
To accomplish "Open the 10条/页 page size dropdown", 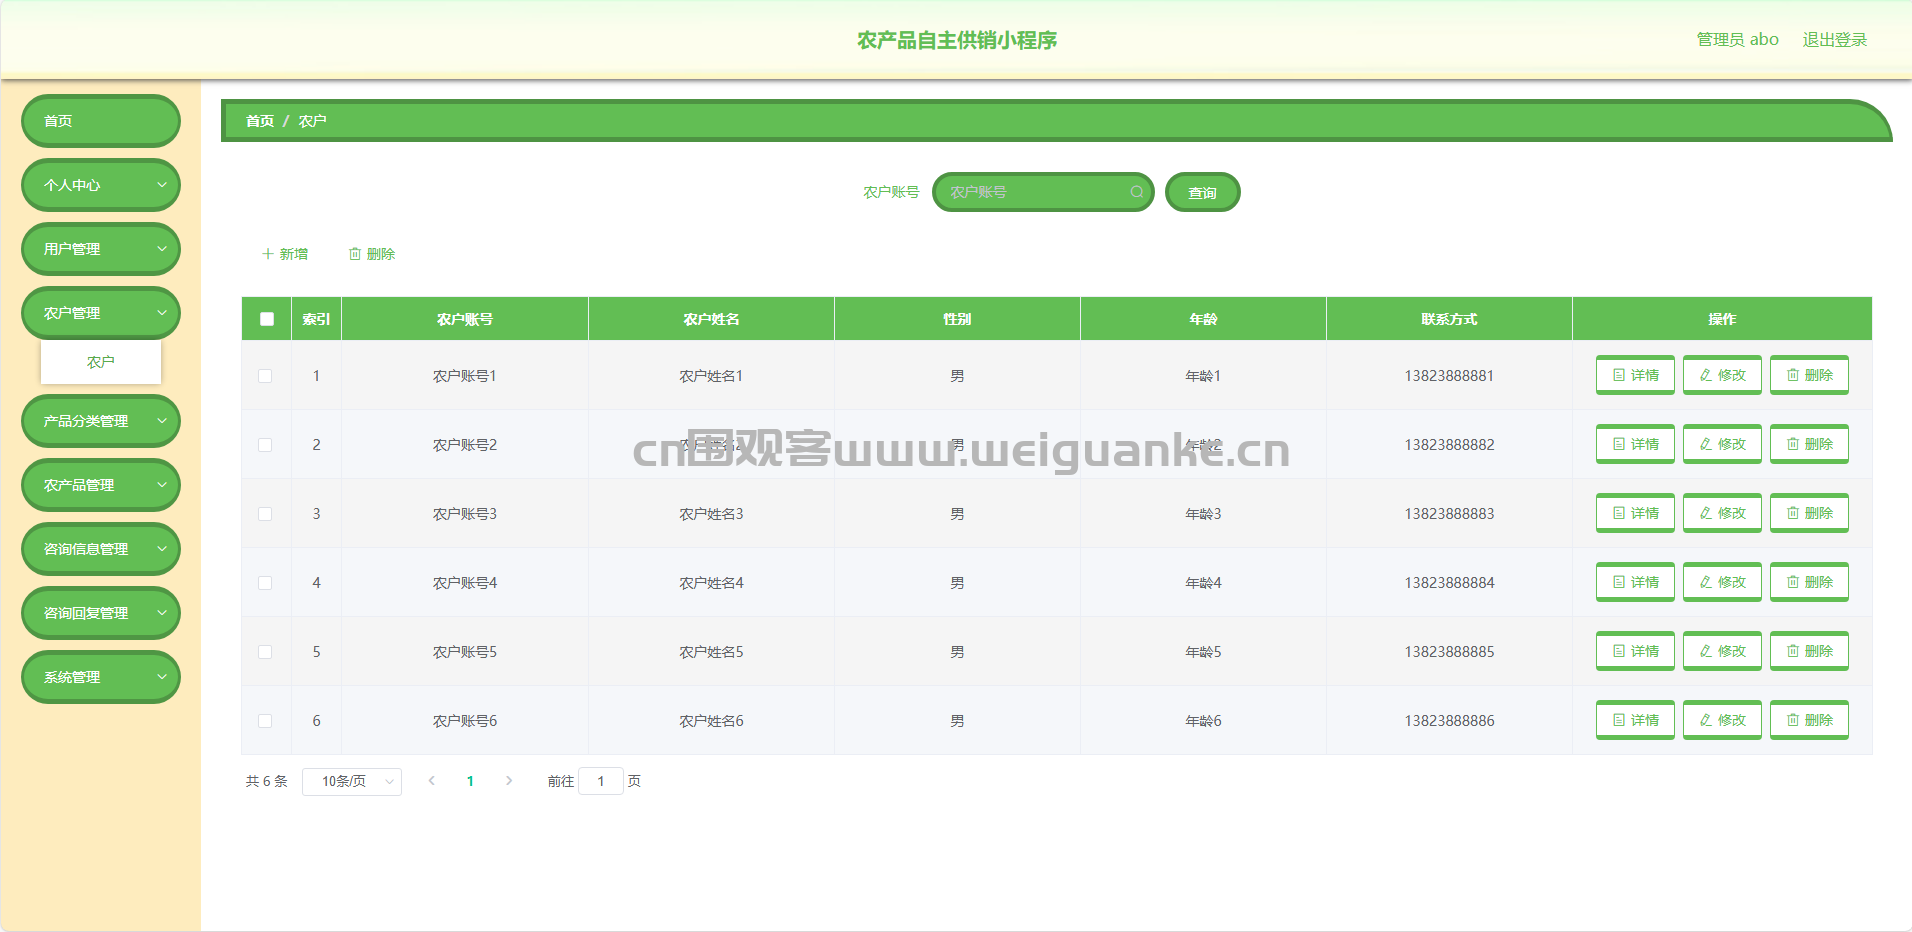I will click(x=352, y=781).
